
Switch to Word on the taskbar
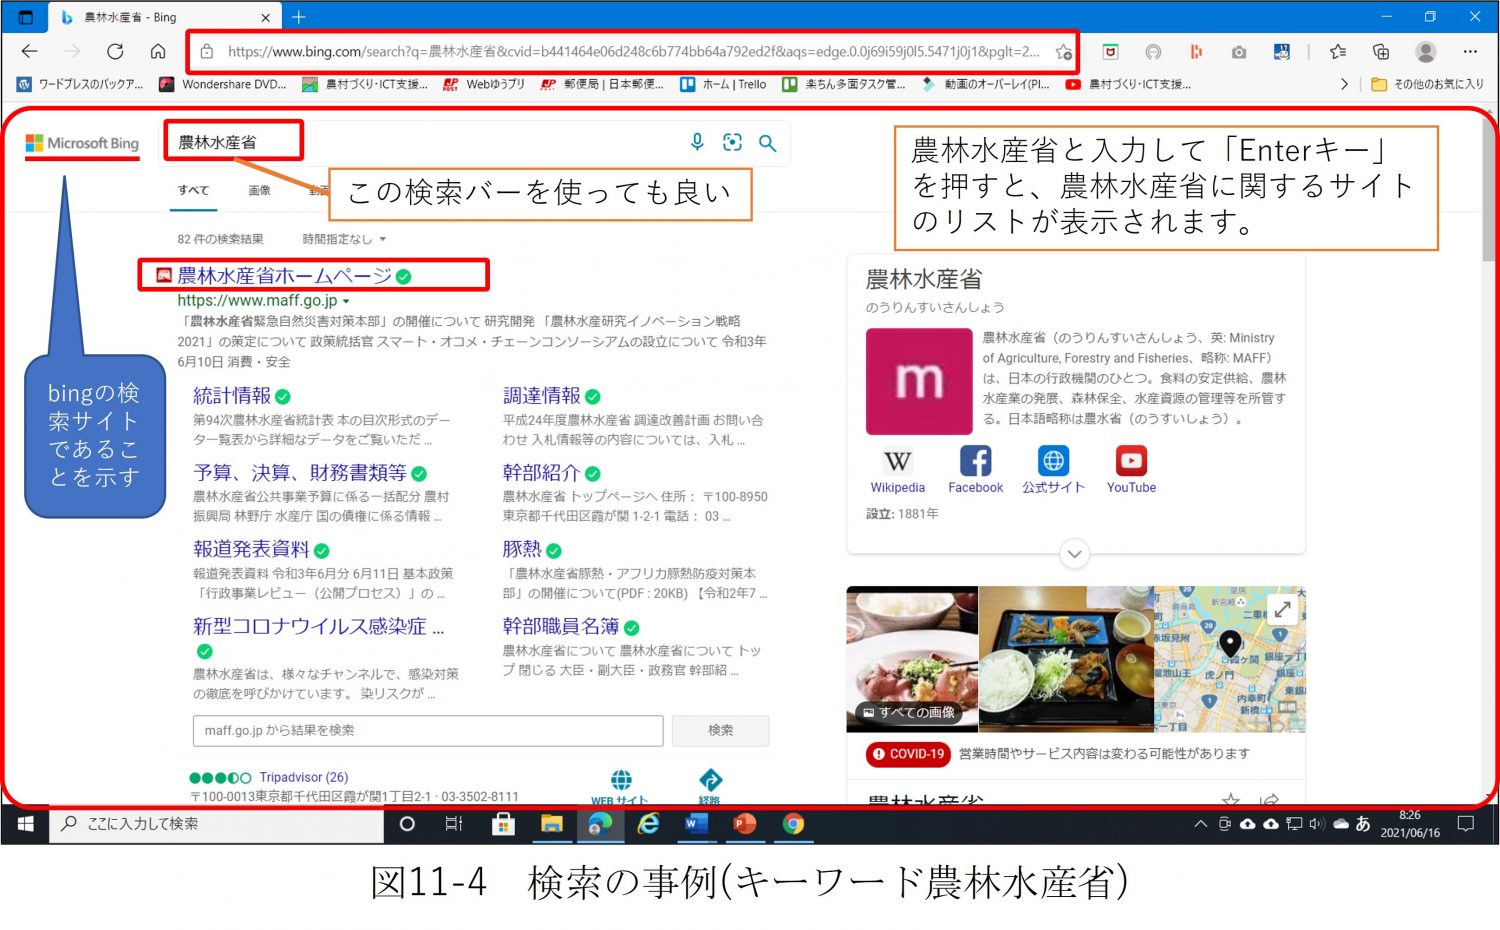click(696, 824)
